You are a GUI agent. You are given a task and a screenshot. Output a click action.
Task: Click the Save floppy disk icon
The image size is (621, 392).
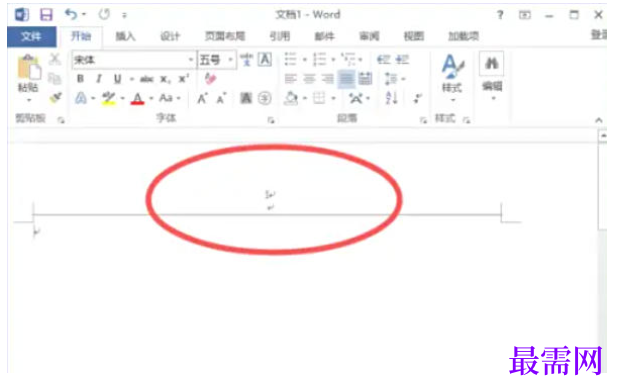point(46,15)
